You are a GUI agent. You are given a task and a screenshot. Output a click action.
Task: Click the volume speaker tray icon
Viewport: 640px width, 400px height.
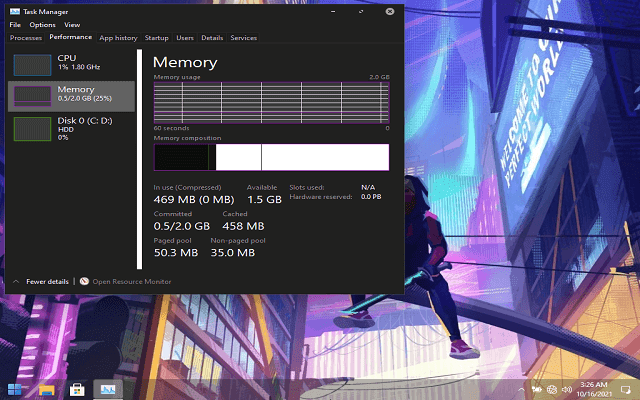tap(567, 389)
